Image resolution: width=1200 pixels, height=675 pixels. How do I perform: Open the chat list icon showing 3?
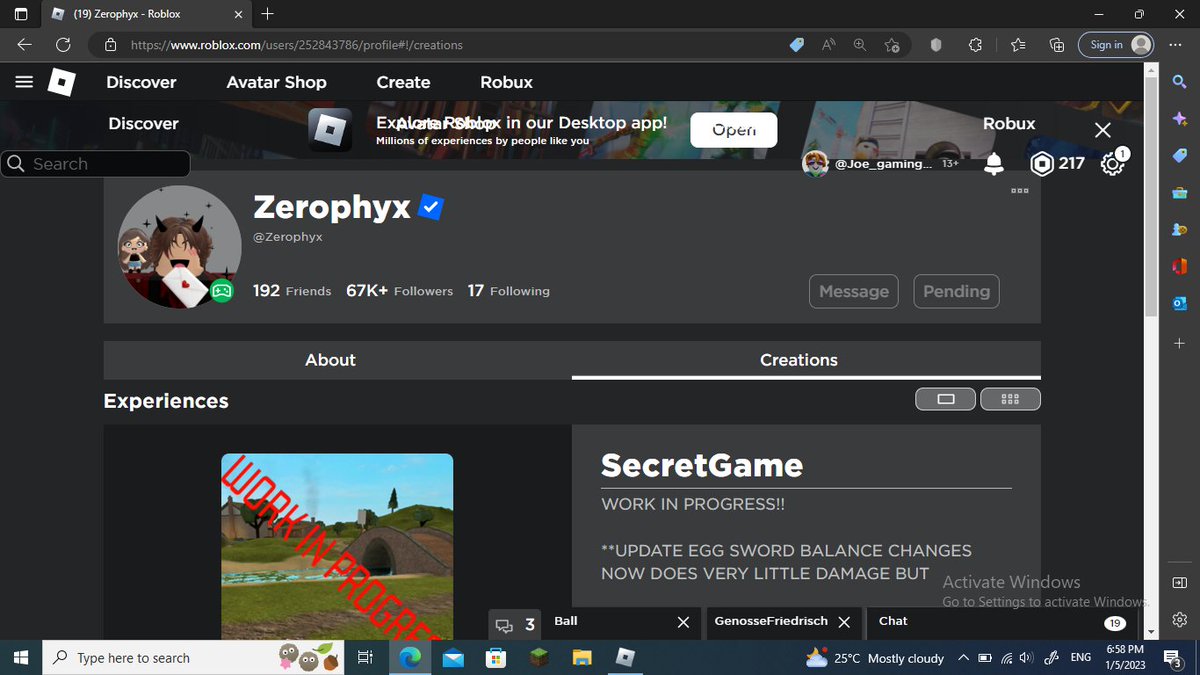[516, 624]
